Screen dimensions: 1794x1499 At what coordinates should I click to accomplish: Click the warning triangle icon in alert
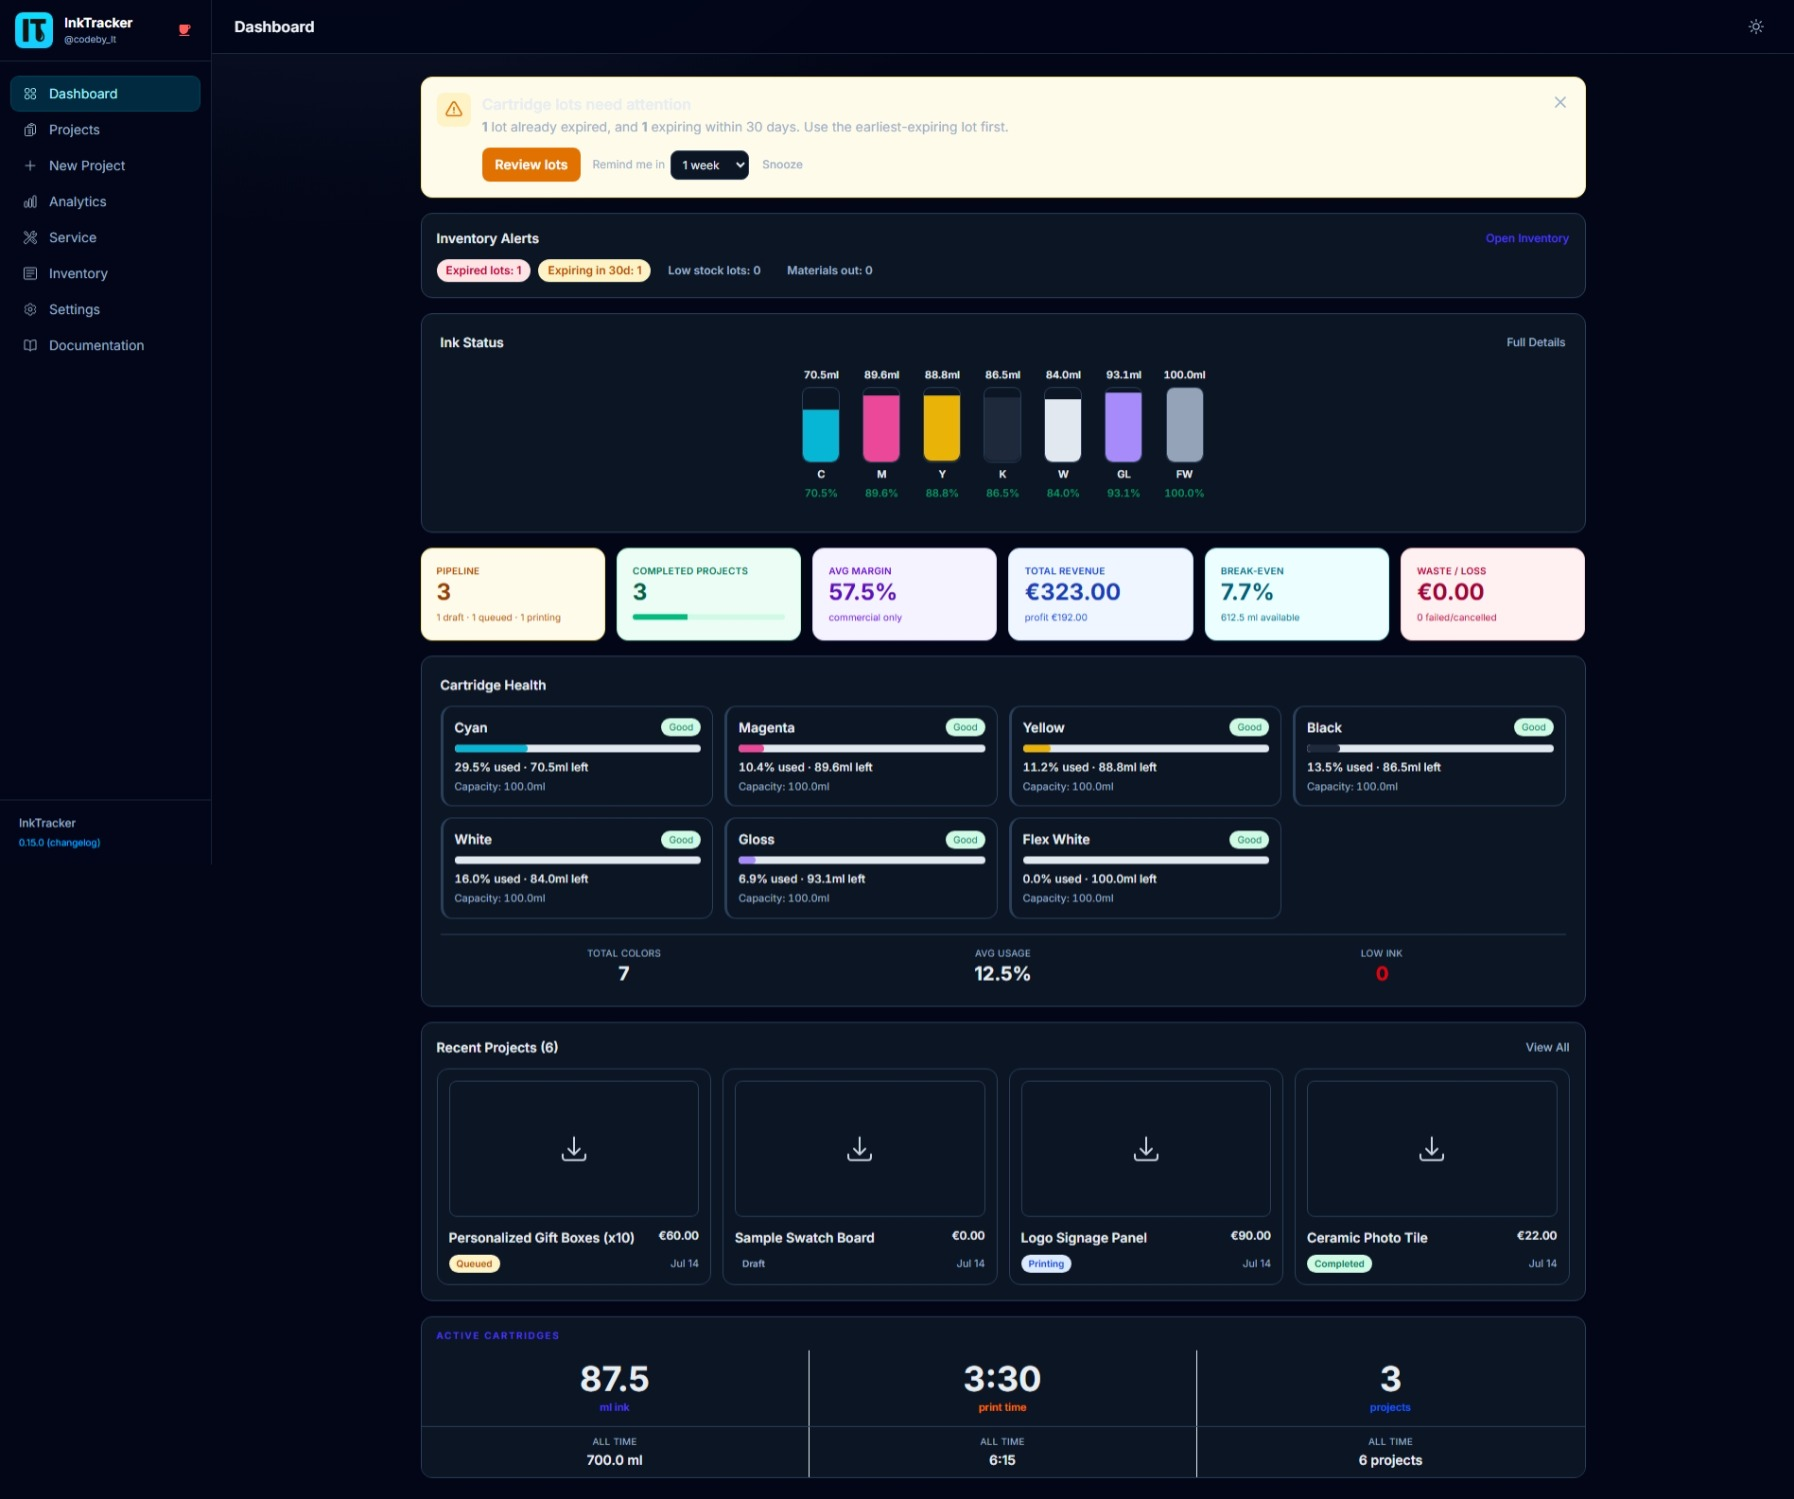click(454, 109)
